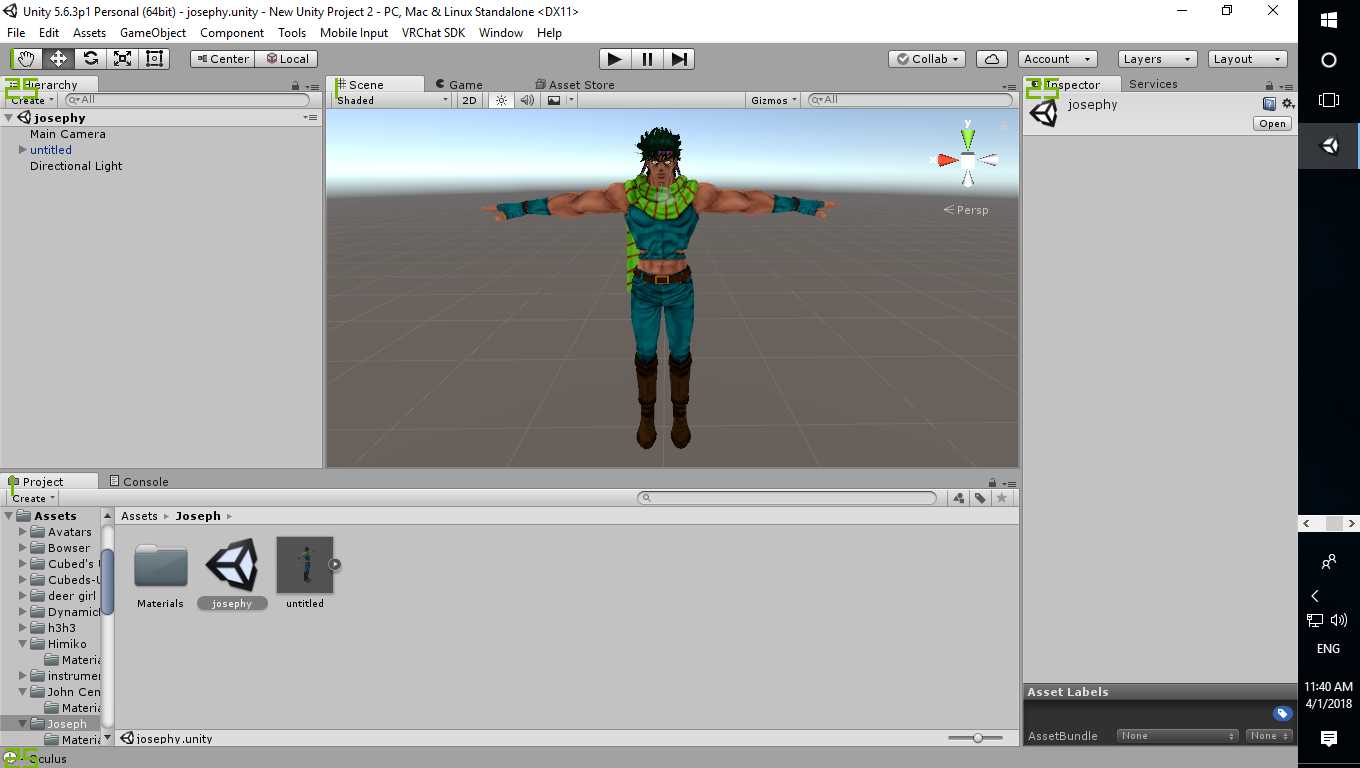Open the VRChat SDK menu
The height and width of the screenshot is (768, 1360).
(433, 33)
